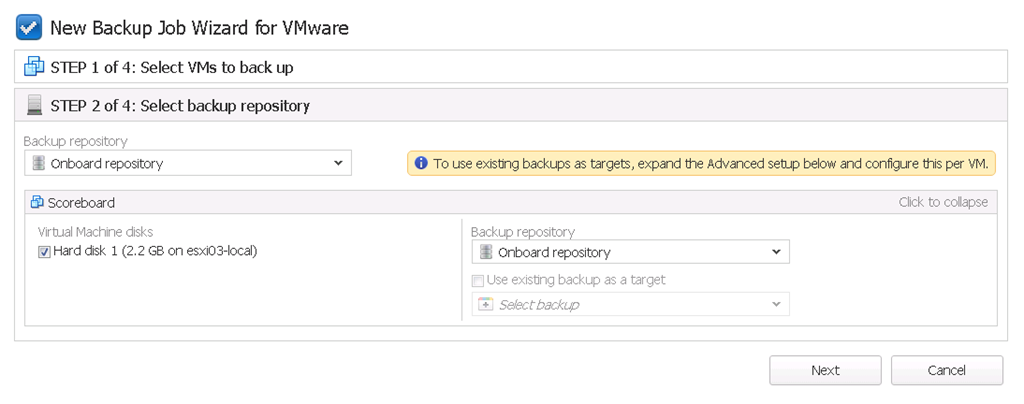Click the Hard disk 1 label text

pos(155,251)
